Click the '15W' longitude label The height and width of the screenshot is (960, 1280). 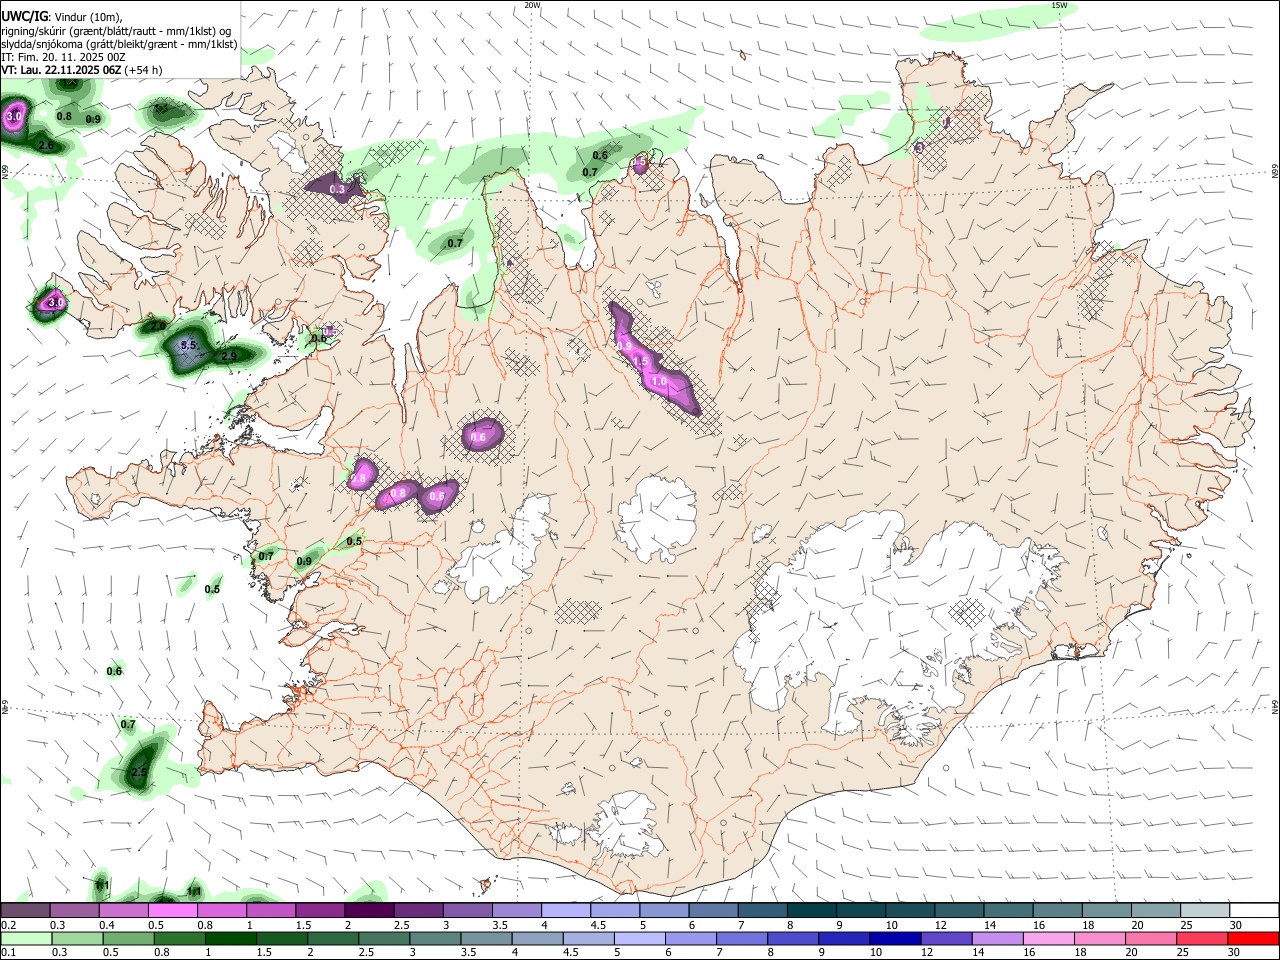[x=1059, y=5]
